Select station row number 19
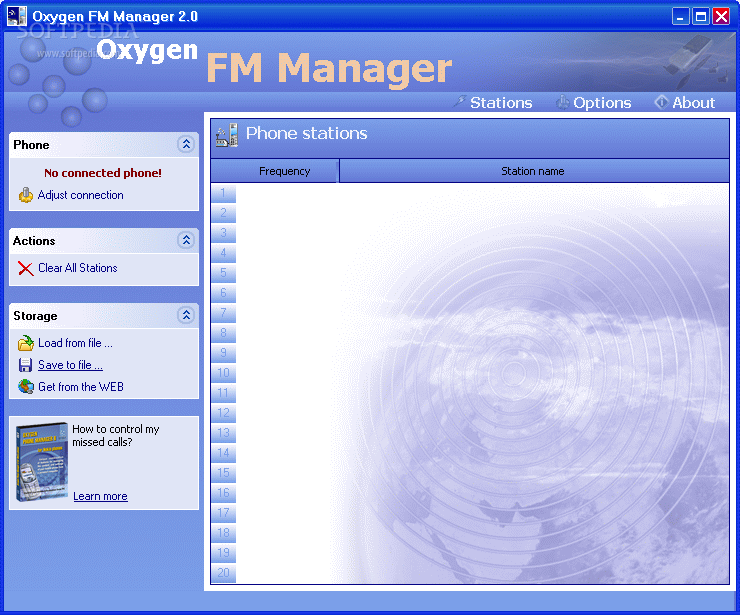The image size is (740, 615). (223, 553)
